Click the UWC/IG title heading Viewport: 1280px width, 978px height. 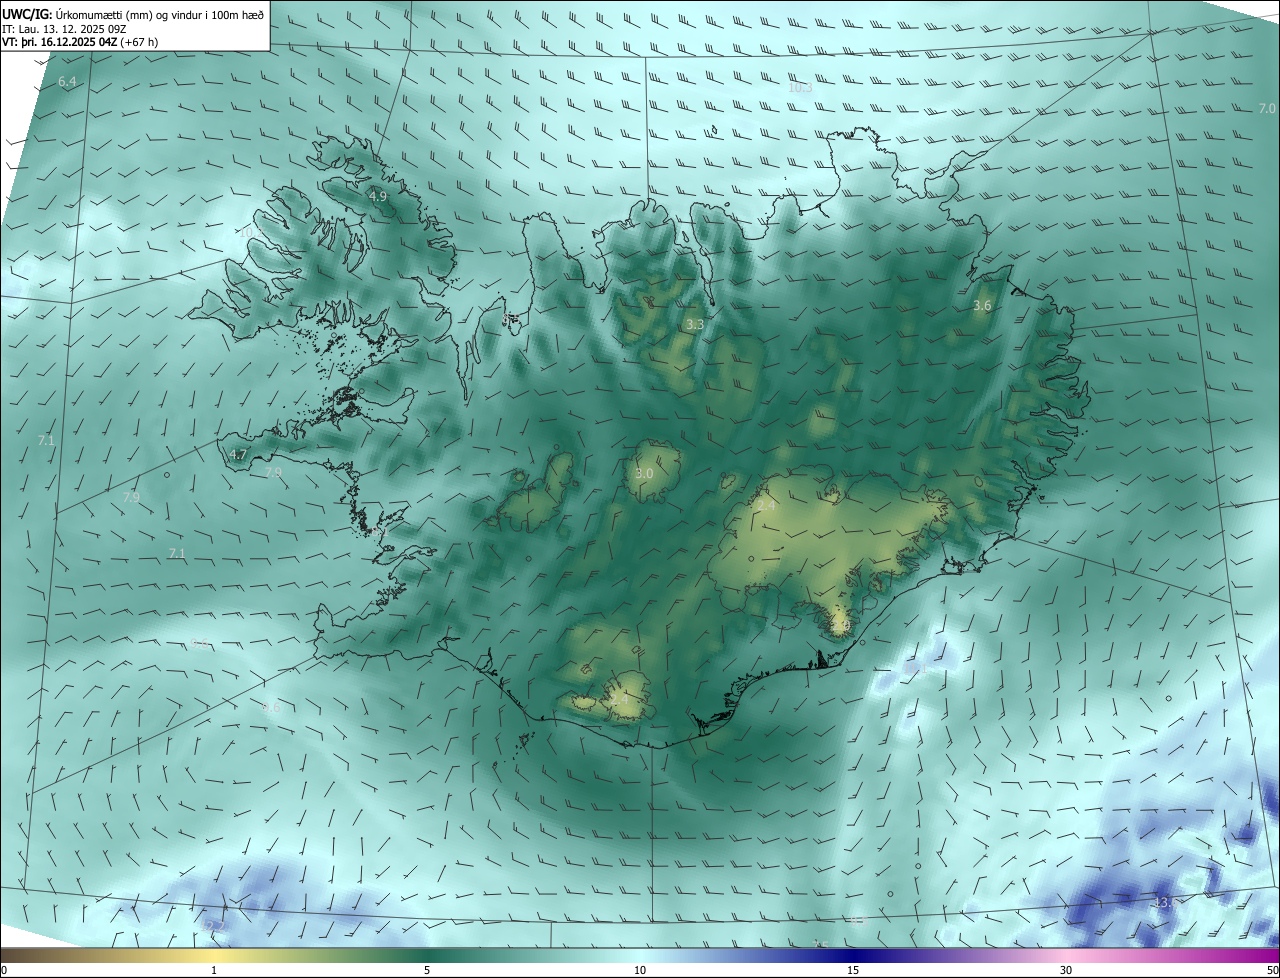point(25,15)
